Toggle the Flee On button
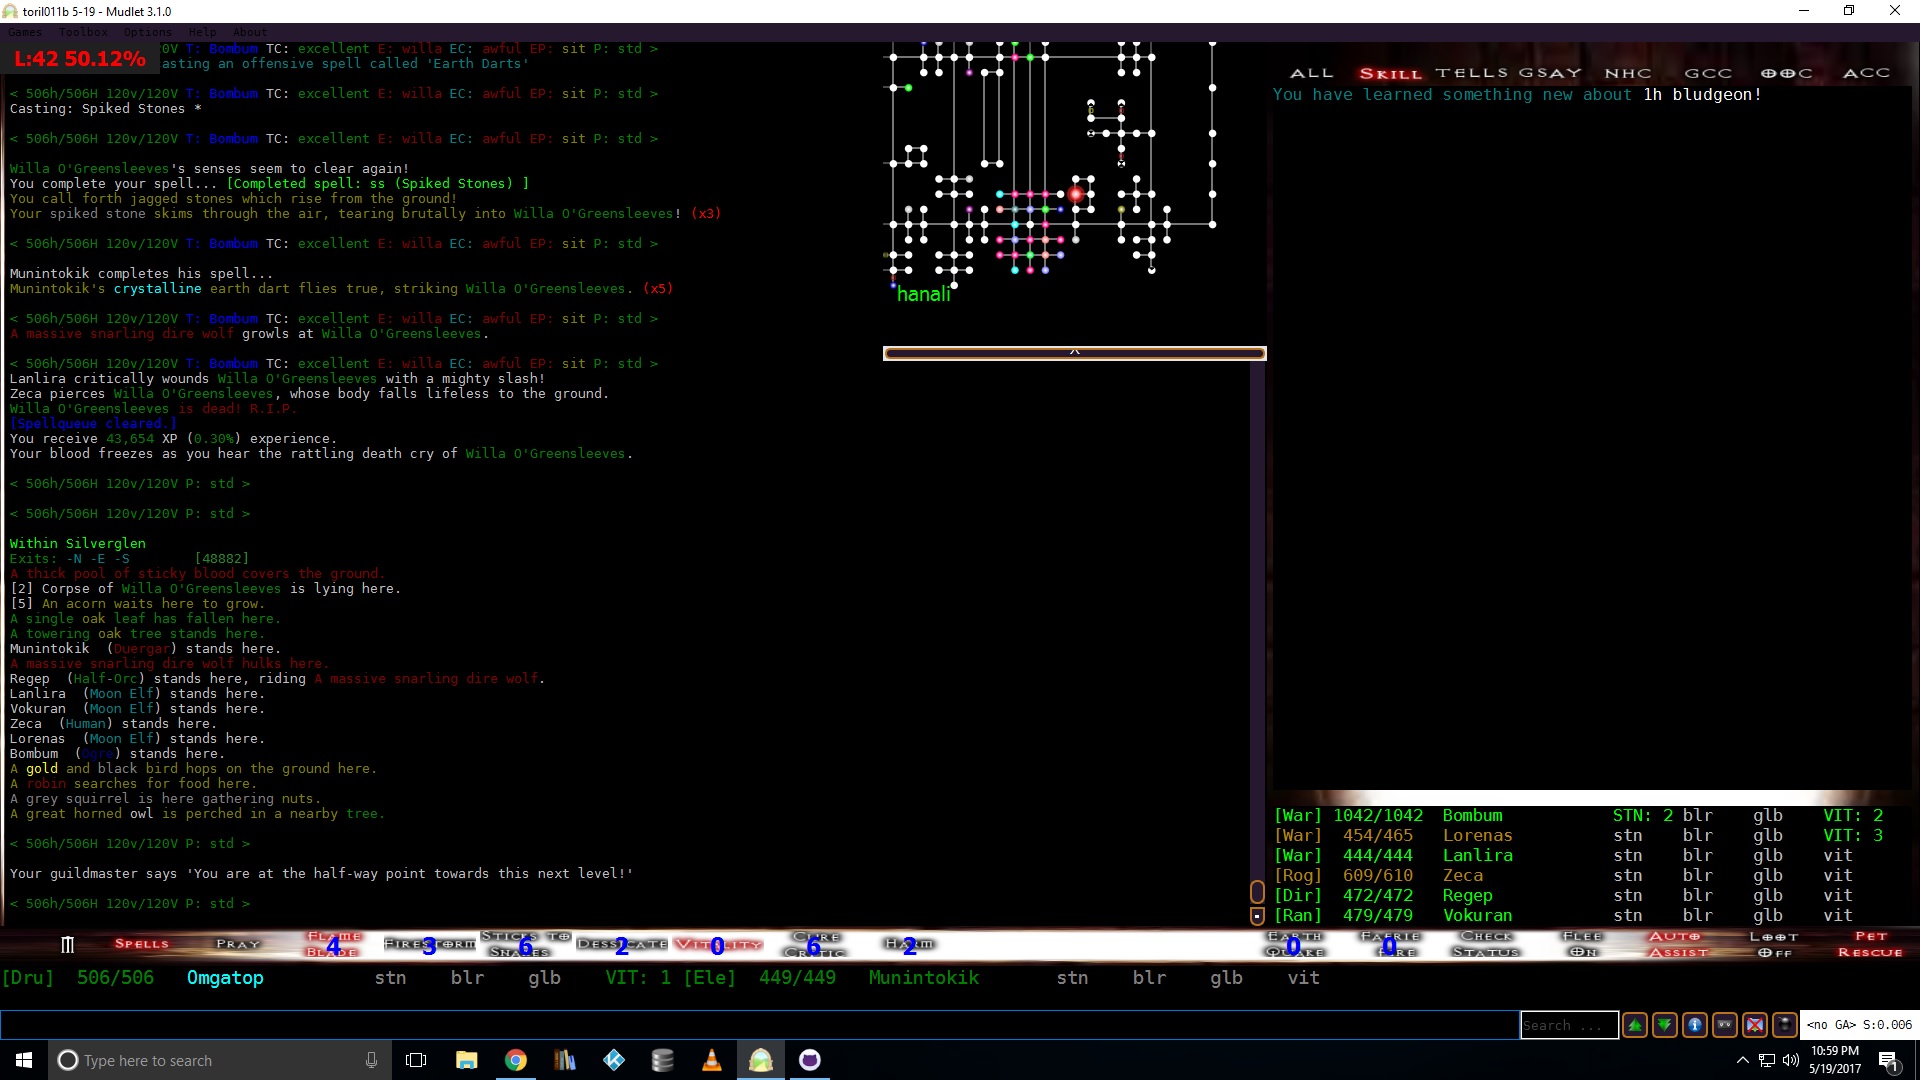This screenshot has height=1080, width=1920. pyautogui.click(x=1582, y=944)
